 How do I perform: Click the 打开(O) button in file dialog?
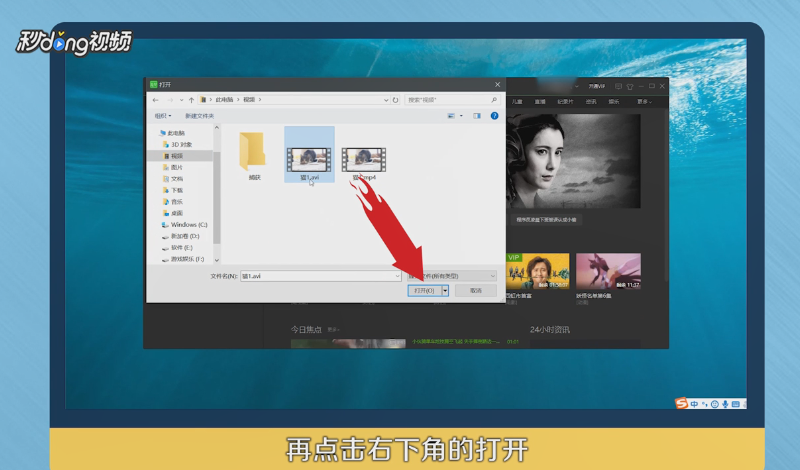pyautogui.click(x=424, y=290)
